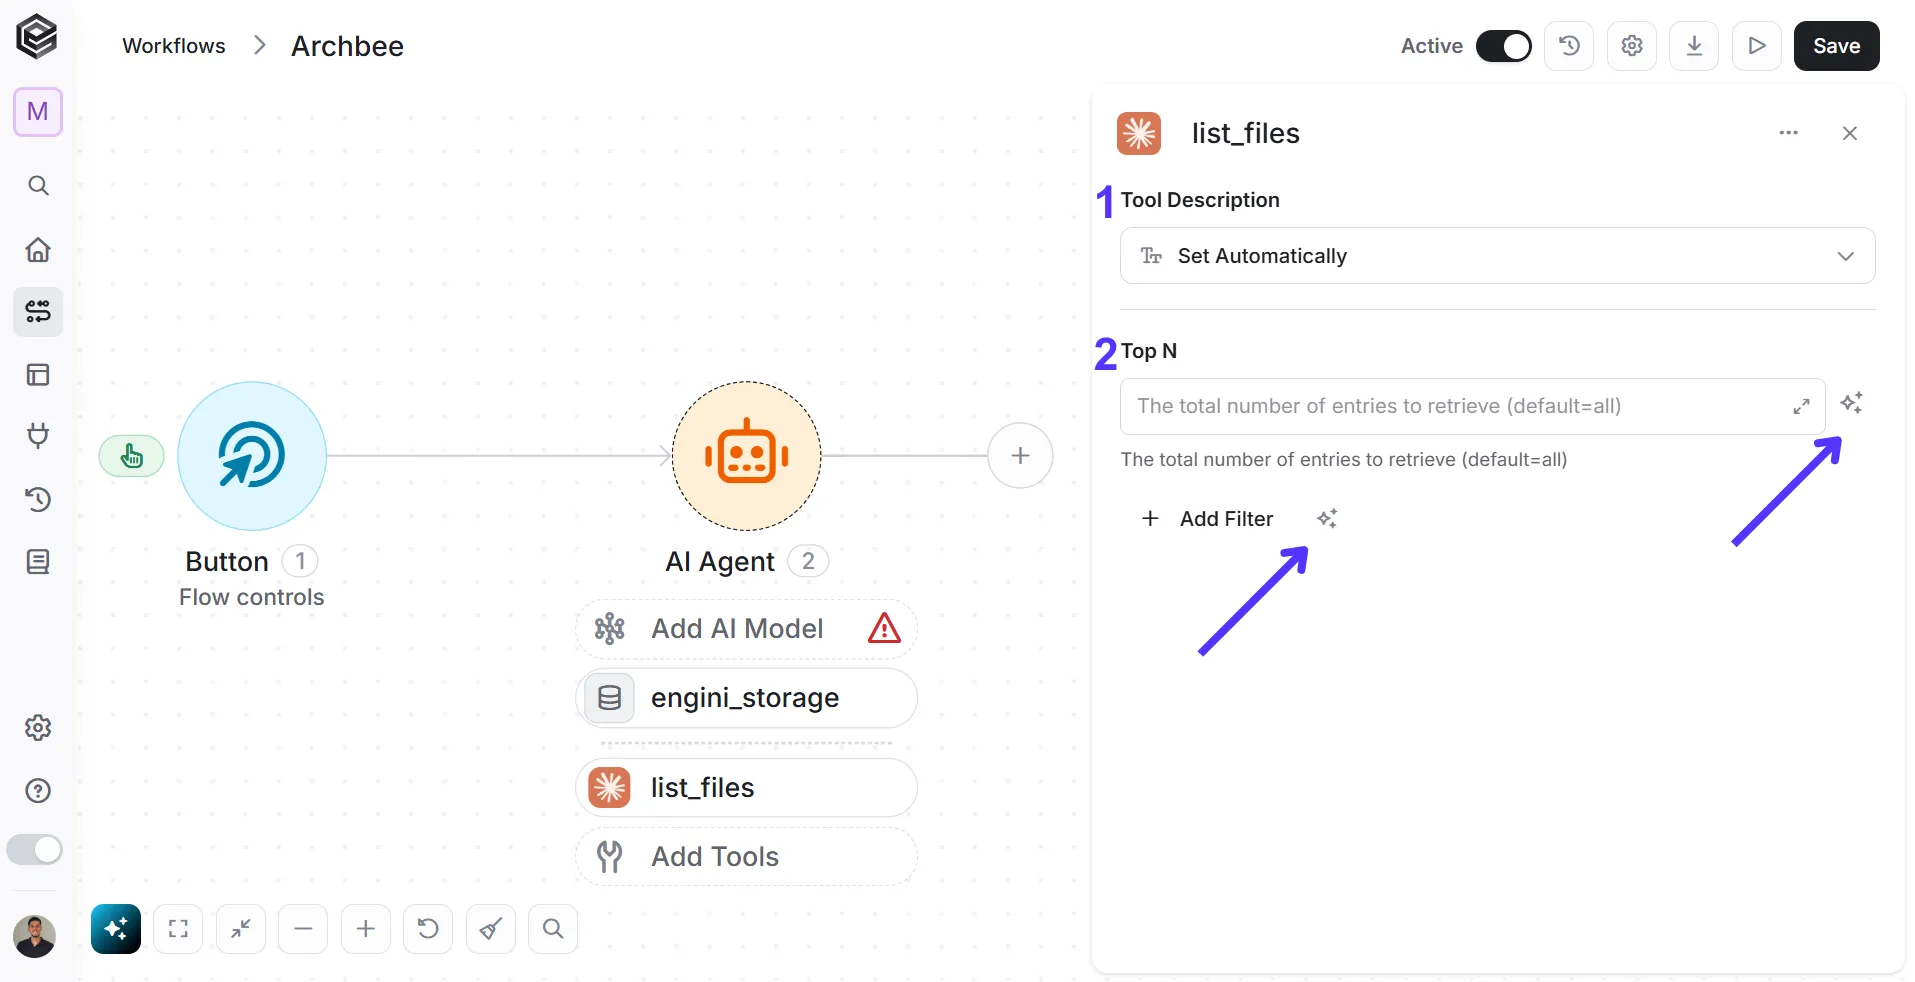Image resolution: width=1915 pixels, height=982 pixels.
Task: Click the manual trigger hand icon
Action: (132, 456)
